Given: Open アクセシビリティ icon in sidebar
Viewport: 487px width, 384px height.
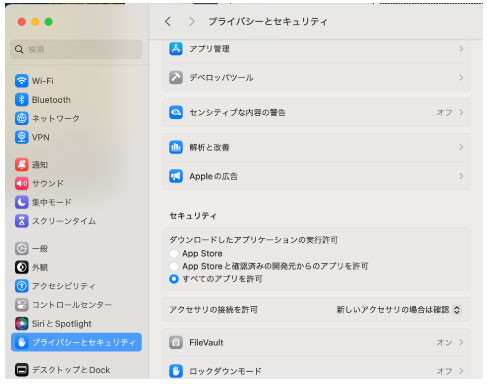Looking at the screenshot, I should click(22, 286).
